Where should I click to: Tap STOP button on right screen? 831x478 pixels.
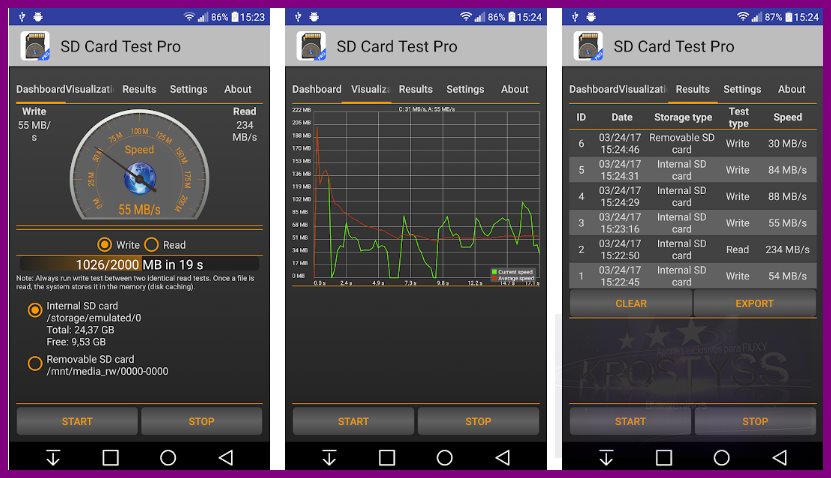pos(755,421)
